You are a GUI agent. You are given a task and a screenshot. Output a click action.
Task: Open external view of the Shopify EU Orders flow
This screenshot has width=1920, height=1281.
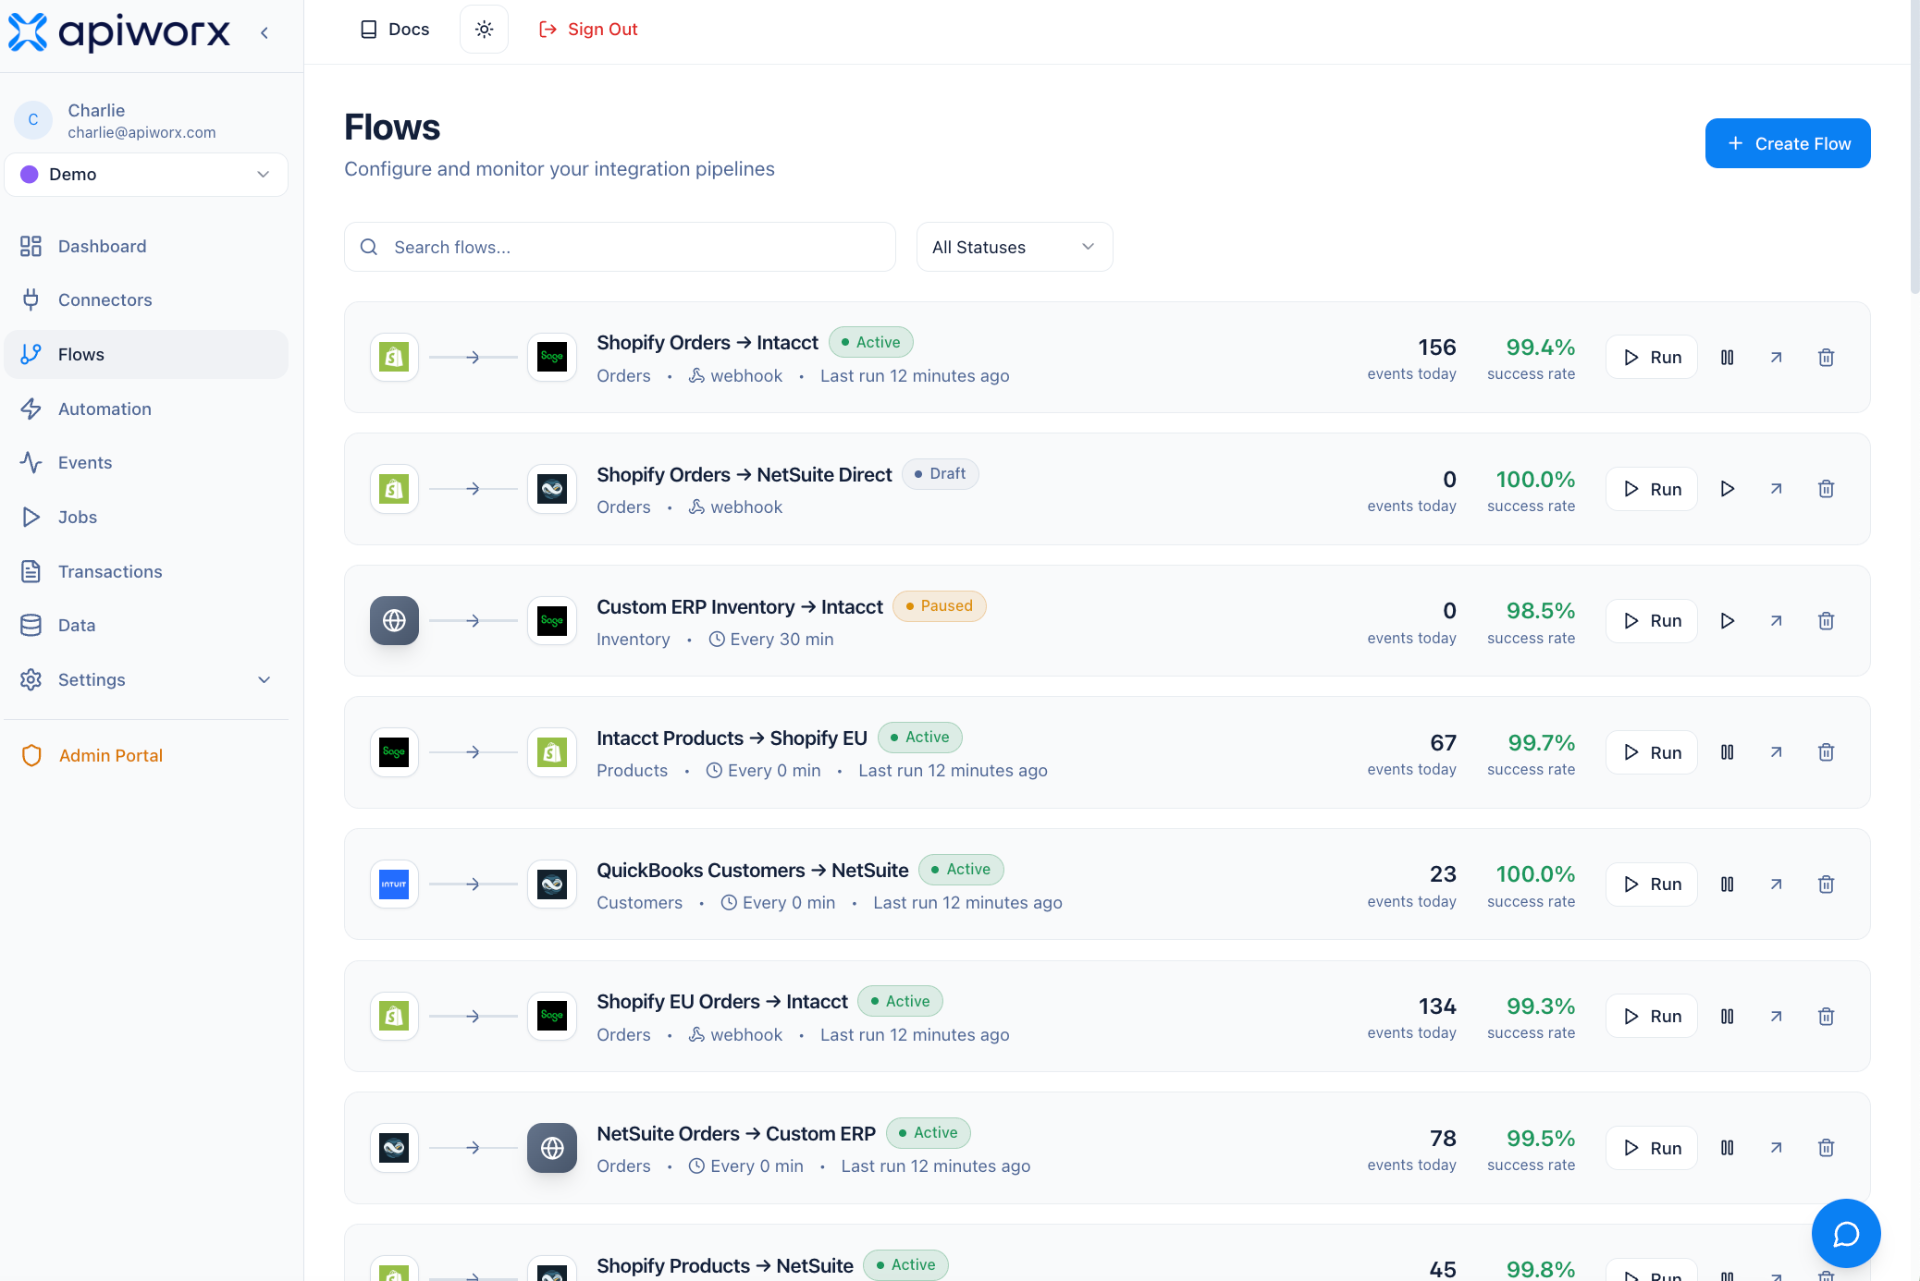point(1777,1015)
